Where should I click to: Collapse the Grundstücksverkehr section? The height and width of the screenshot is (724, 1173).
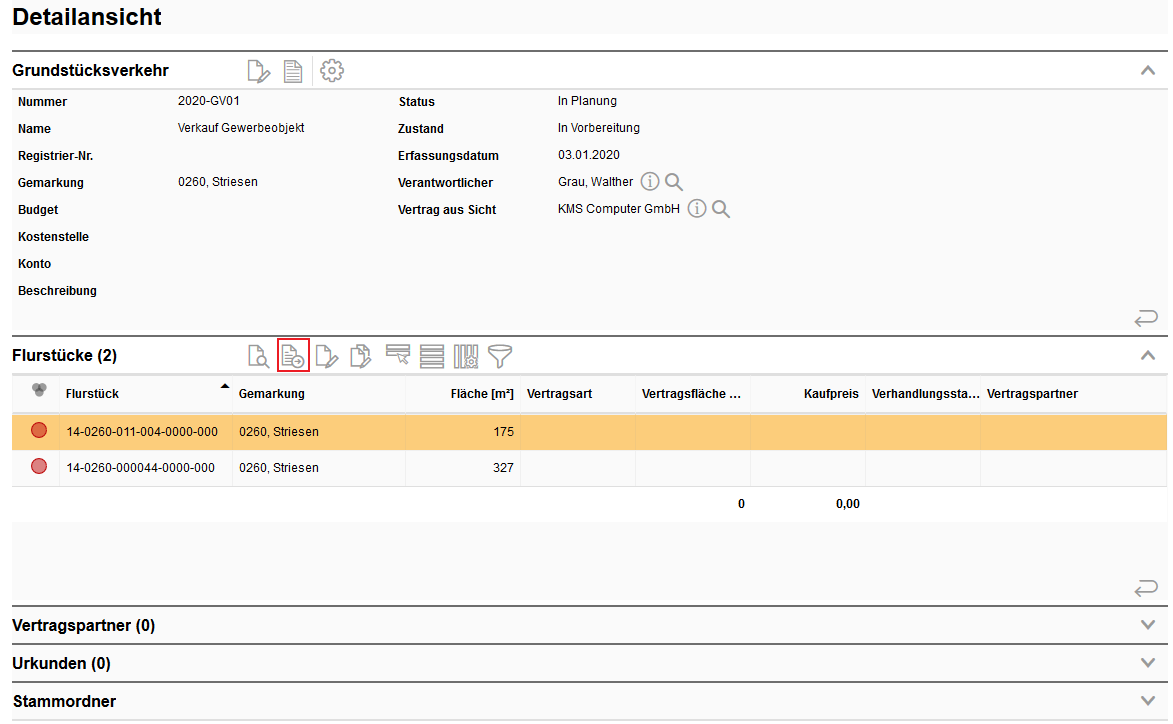pyautogui.click(x=1147, y=71)
